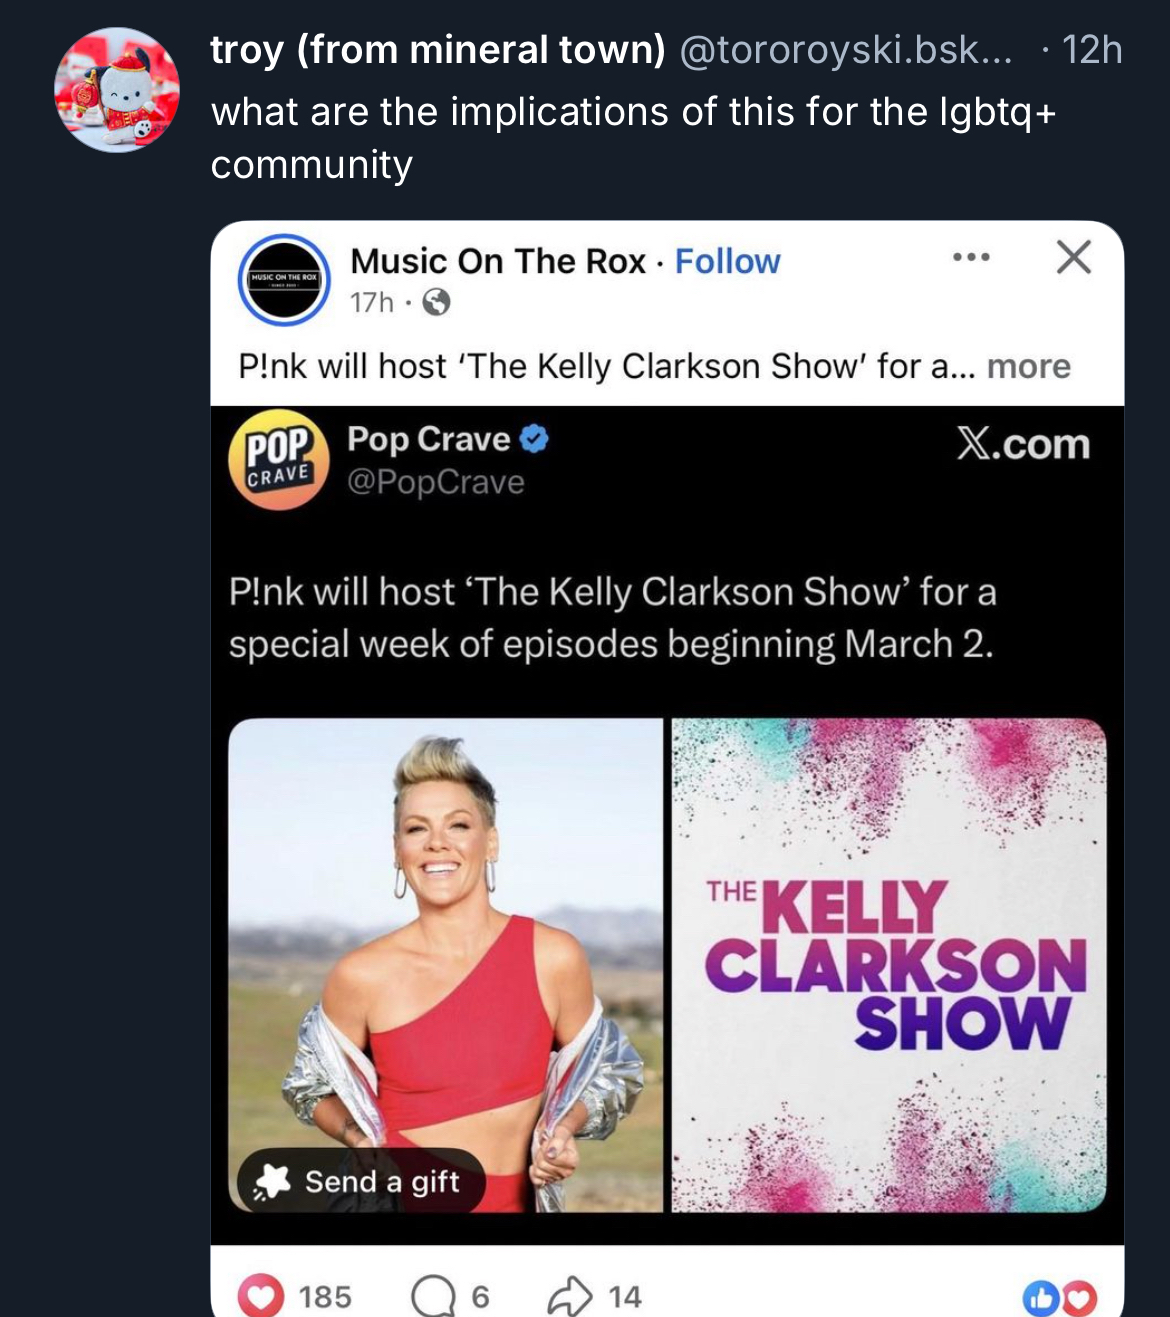Click the Pop Crave logo avatar
The image size is (1170, 1317).
[278, 460]
